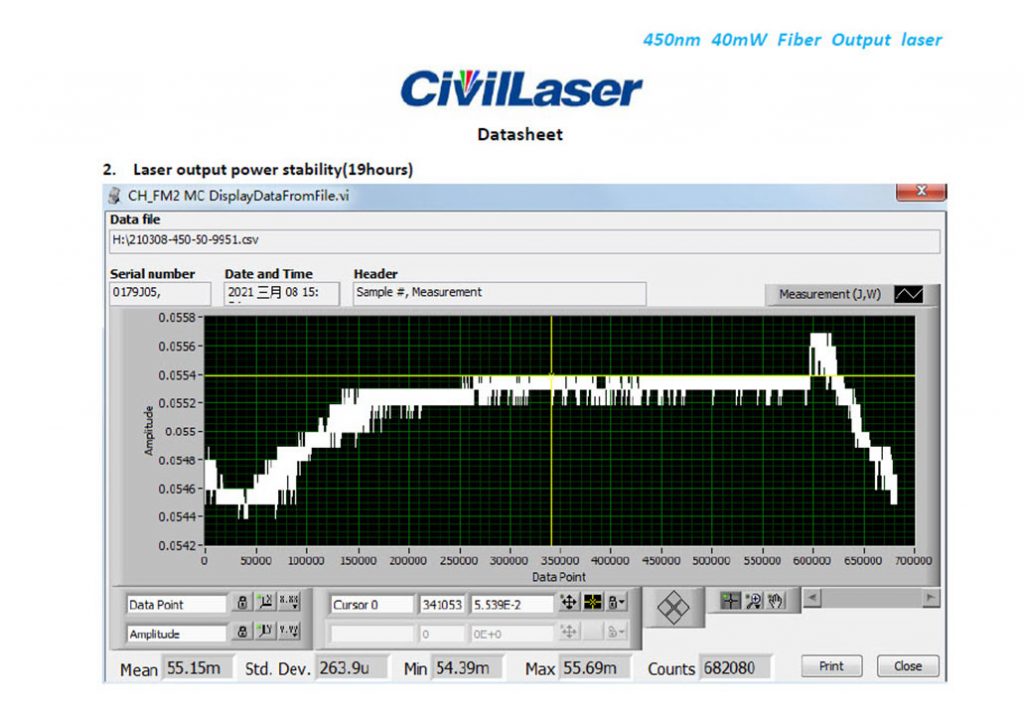Open the Y-axis number format menu

(x=289, y=631)
